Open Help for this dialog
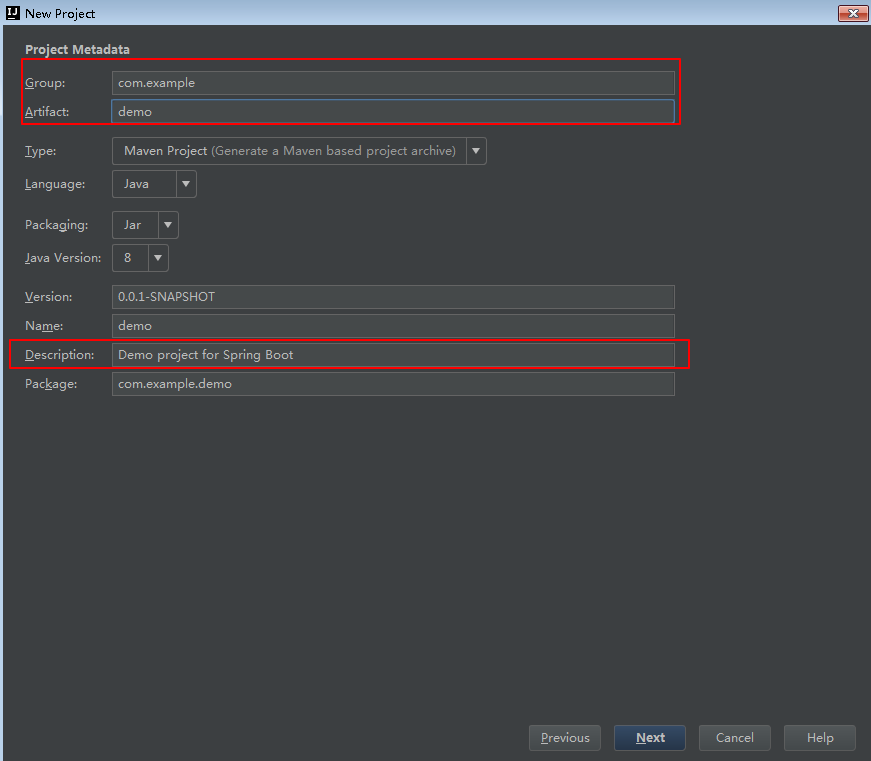The image size is (871, 761). [x=820, y=738]
